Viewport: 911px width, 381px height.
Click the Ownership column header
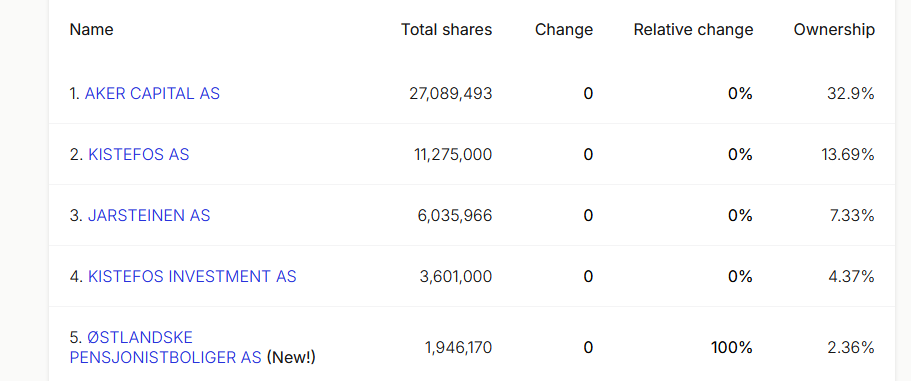(834, 30)
